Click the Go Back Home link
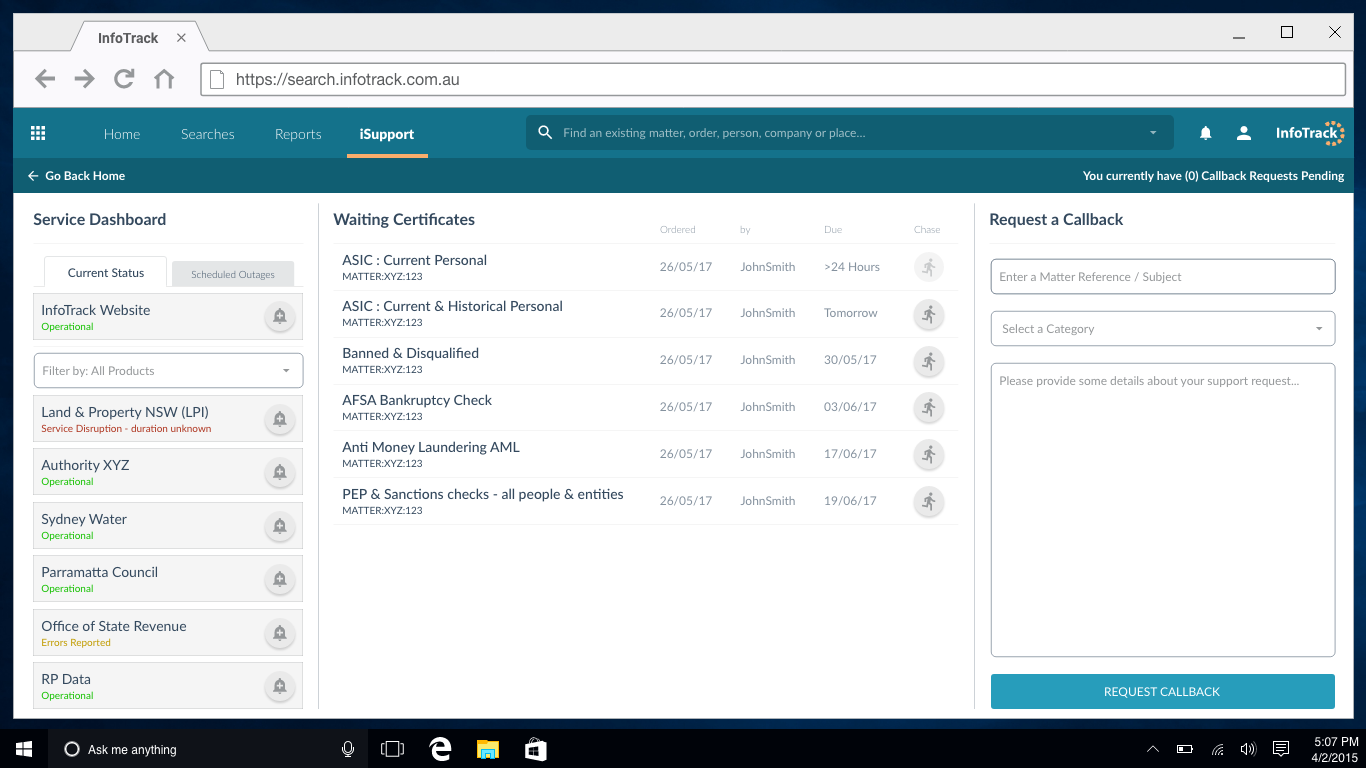This screenshot has height=768, width=1366. click(x=85, y=176)
